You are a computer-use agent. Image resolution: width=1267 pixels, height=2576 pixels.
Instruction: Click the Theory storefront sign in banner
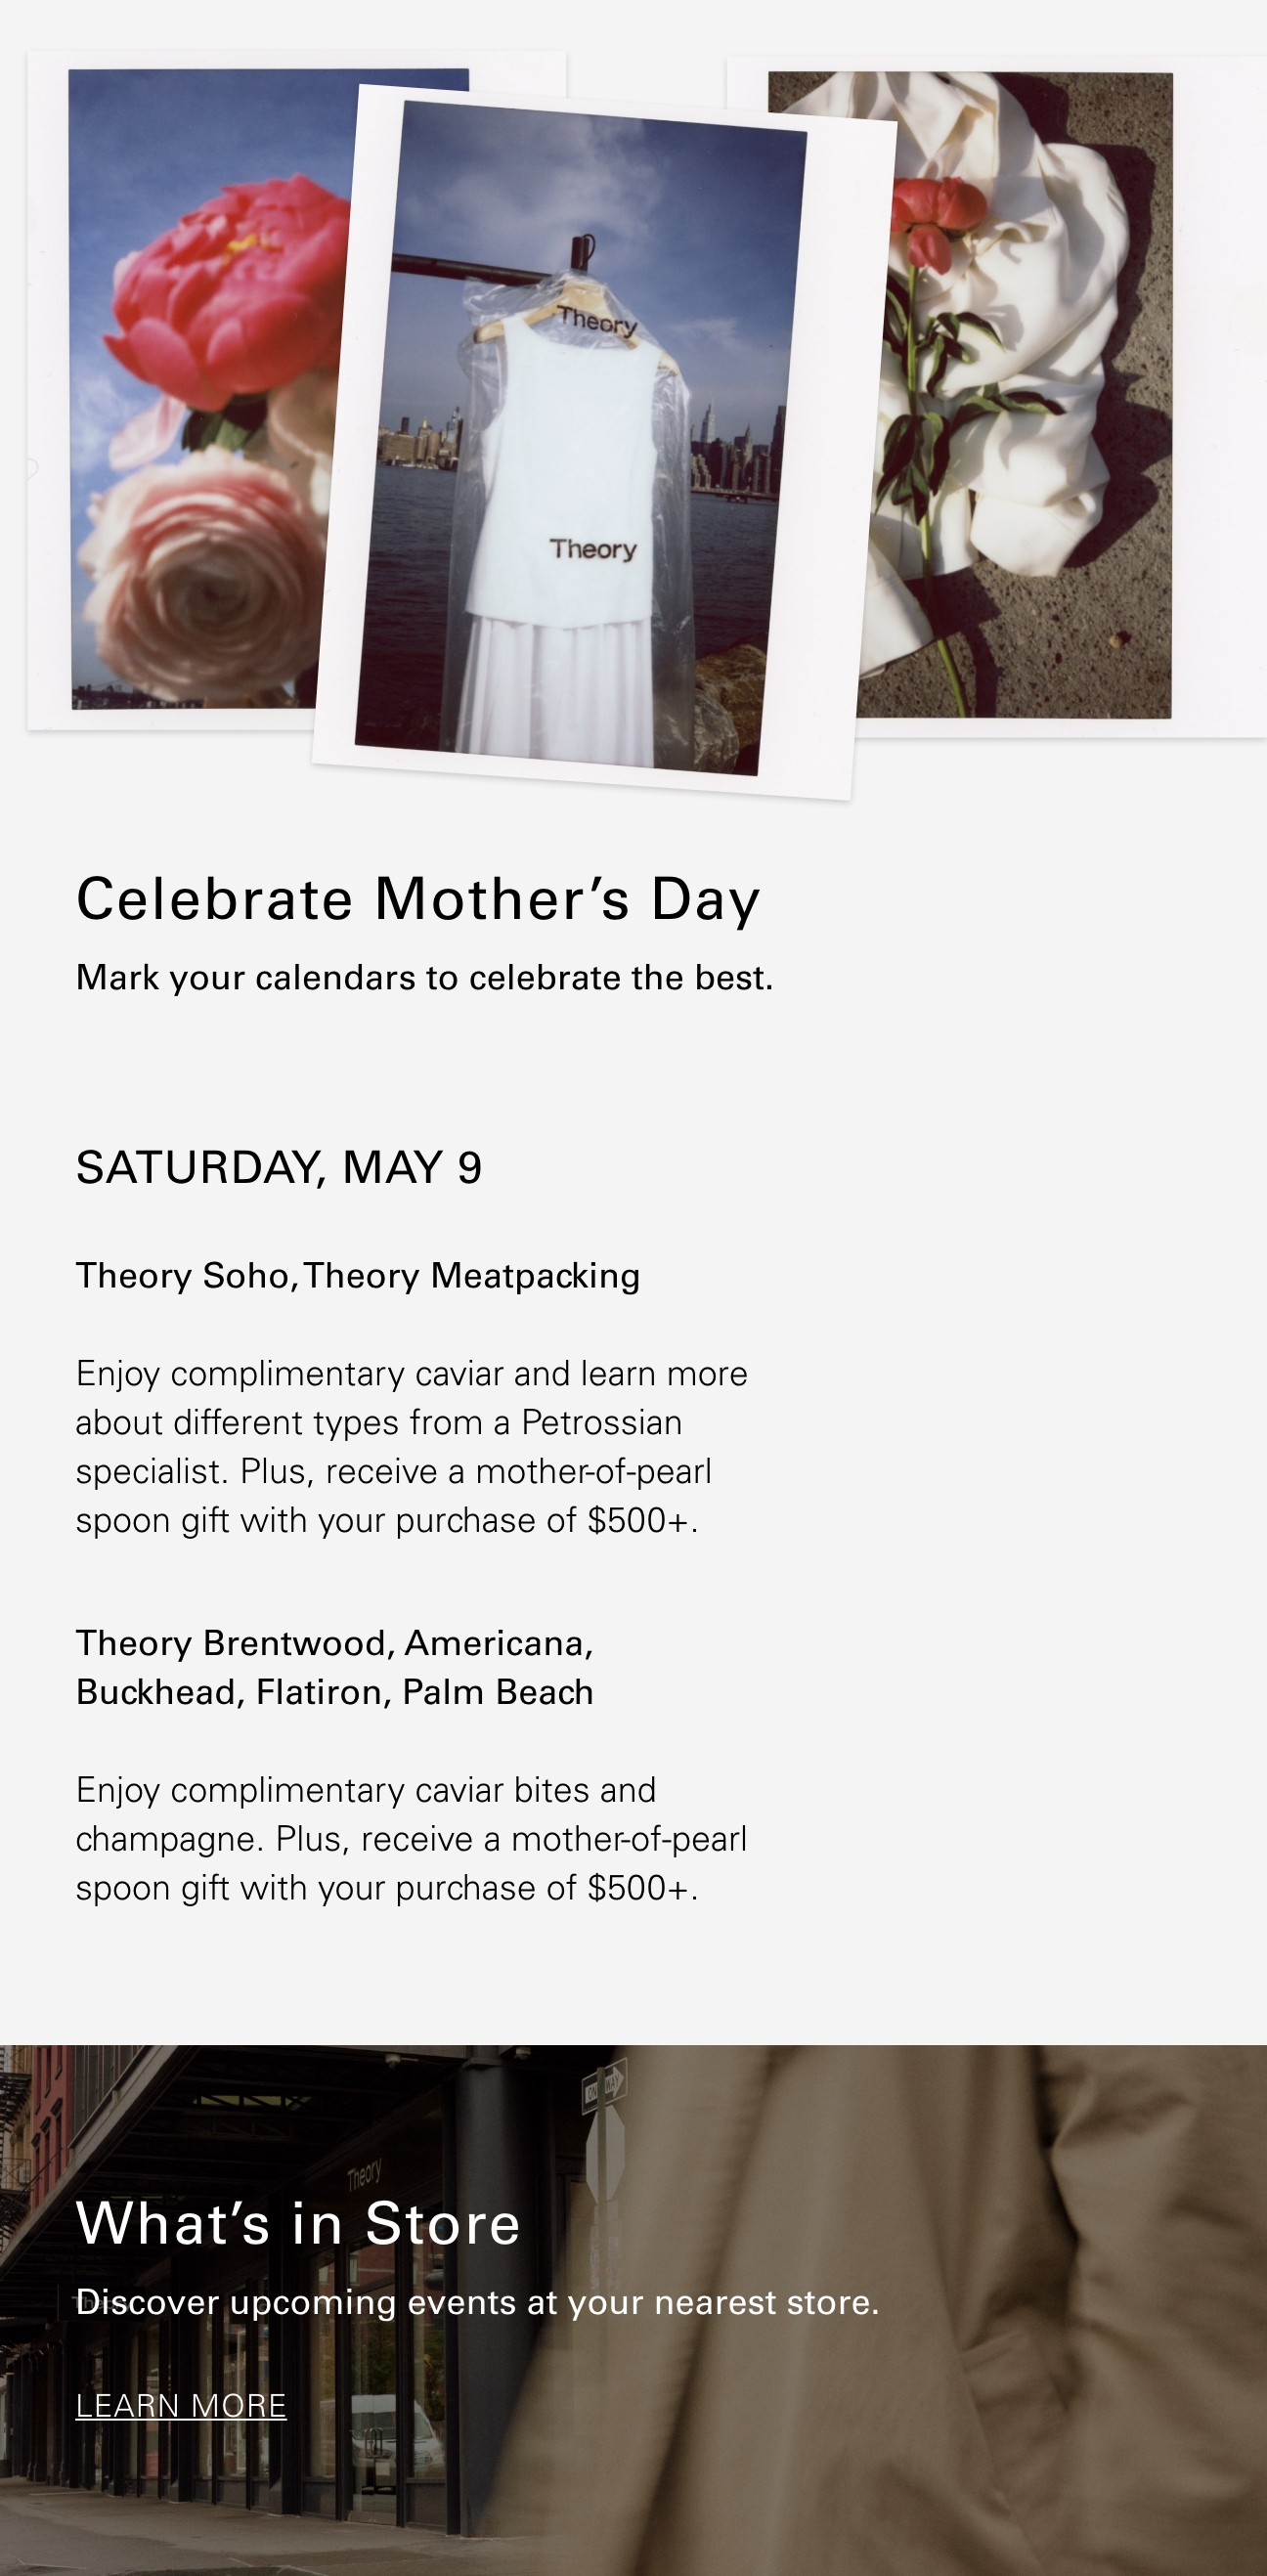point(365,2176)
